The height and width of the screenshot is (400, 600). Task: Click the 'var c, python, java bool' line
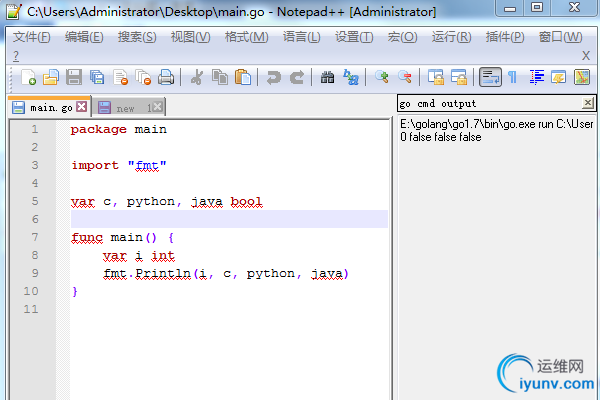167,201
